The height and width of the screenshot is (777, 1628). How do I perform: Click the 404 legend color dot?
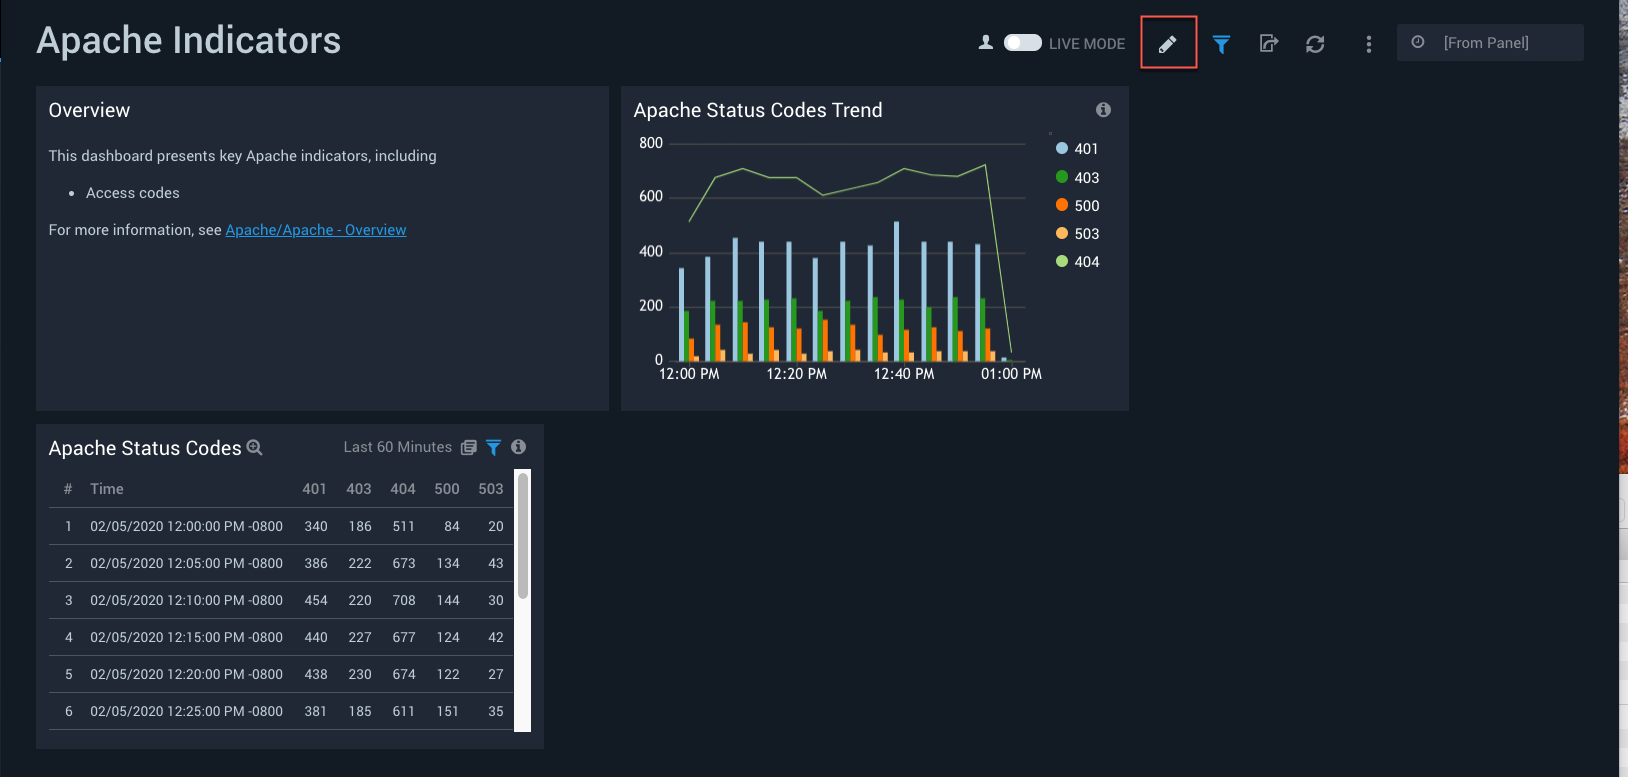pos(1062,262)
